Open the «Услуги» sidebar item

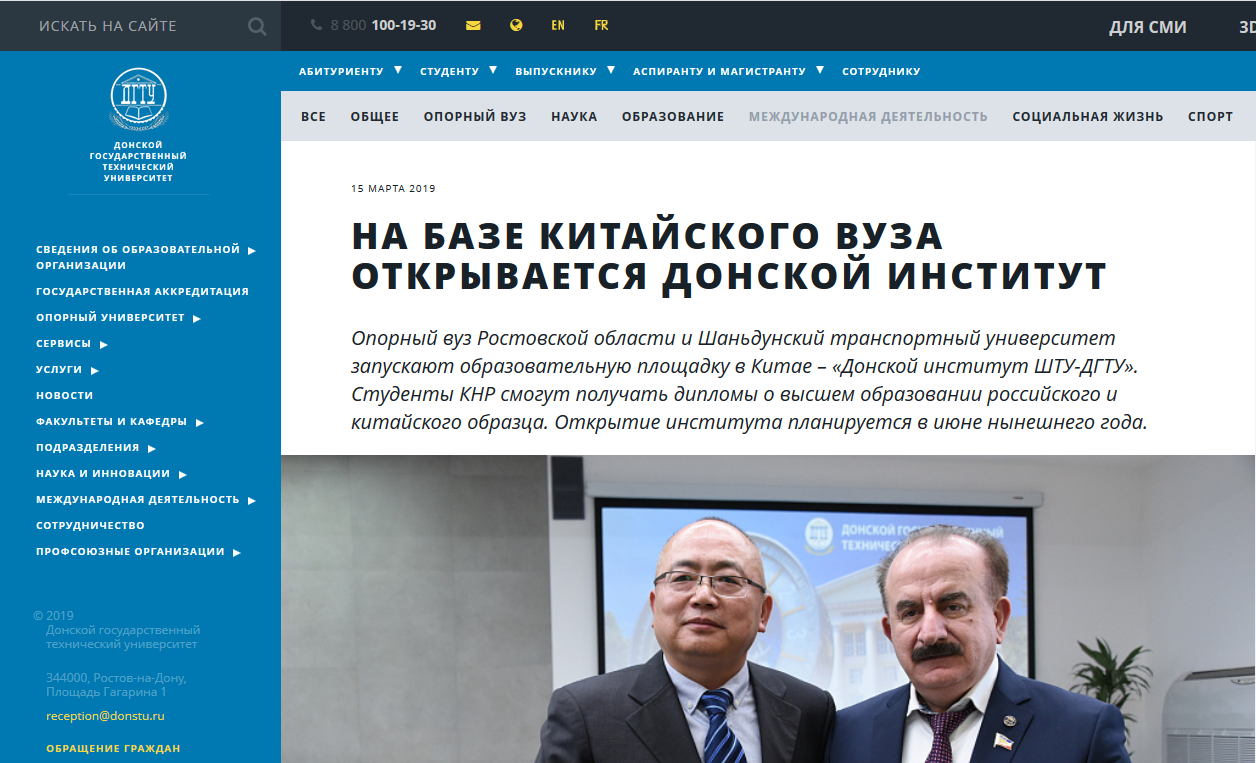point(59,370)
